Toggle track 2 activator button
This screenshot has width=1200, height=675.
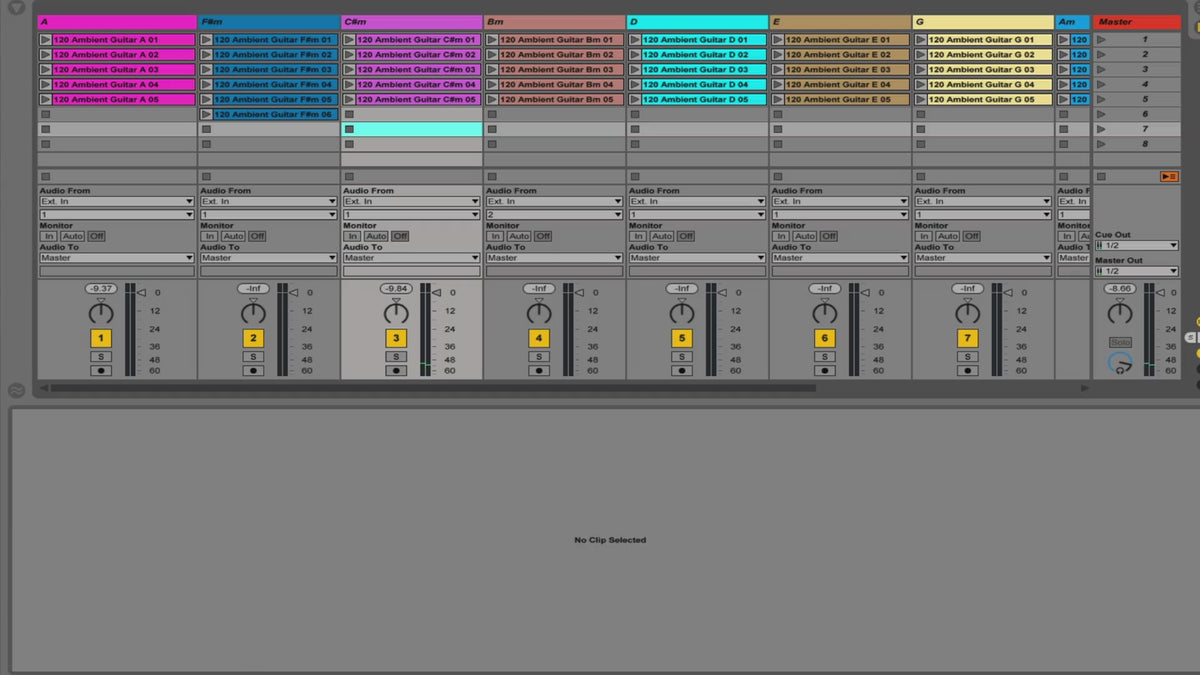click(x=254, y=339)
